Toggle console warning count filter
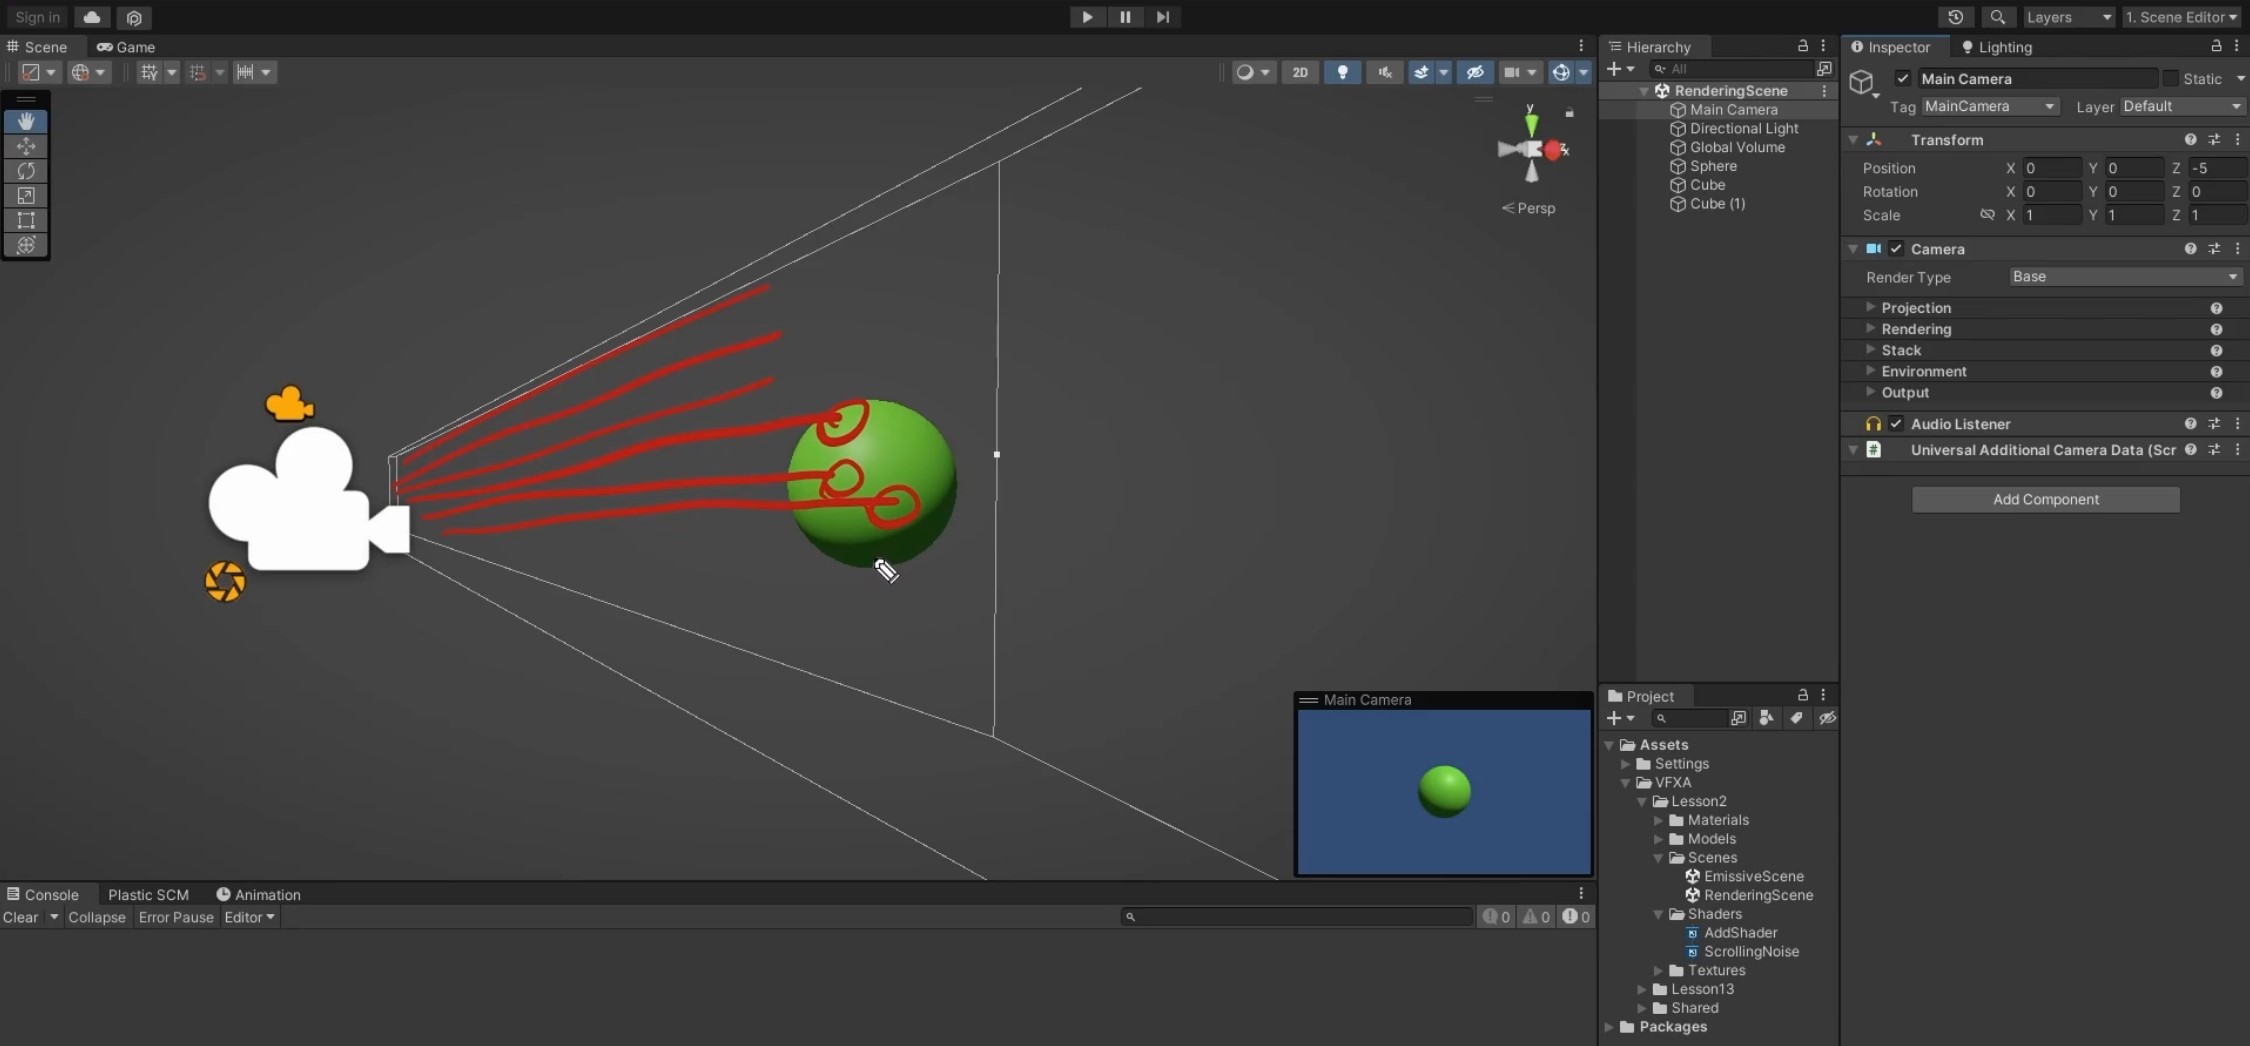This screenshot has height=1046, width=2250. [1535, 917]
